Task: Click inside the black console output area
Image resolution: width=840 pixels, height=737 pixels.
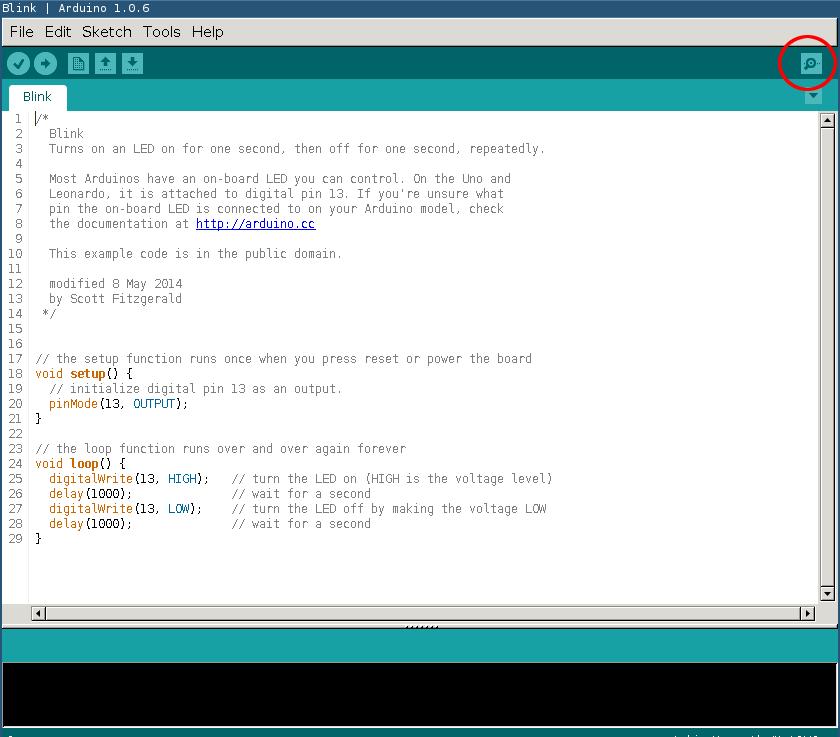Action: pos(420,695)
